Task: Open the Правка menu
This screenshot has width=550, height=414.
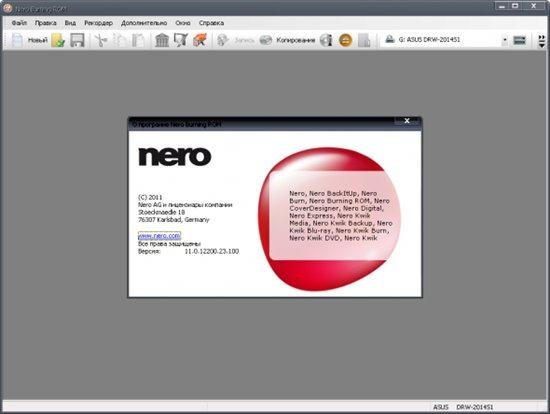Action: click(x=46, y=23)
